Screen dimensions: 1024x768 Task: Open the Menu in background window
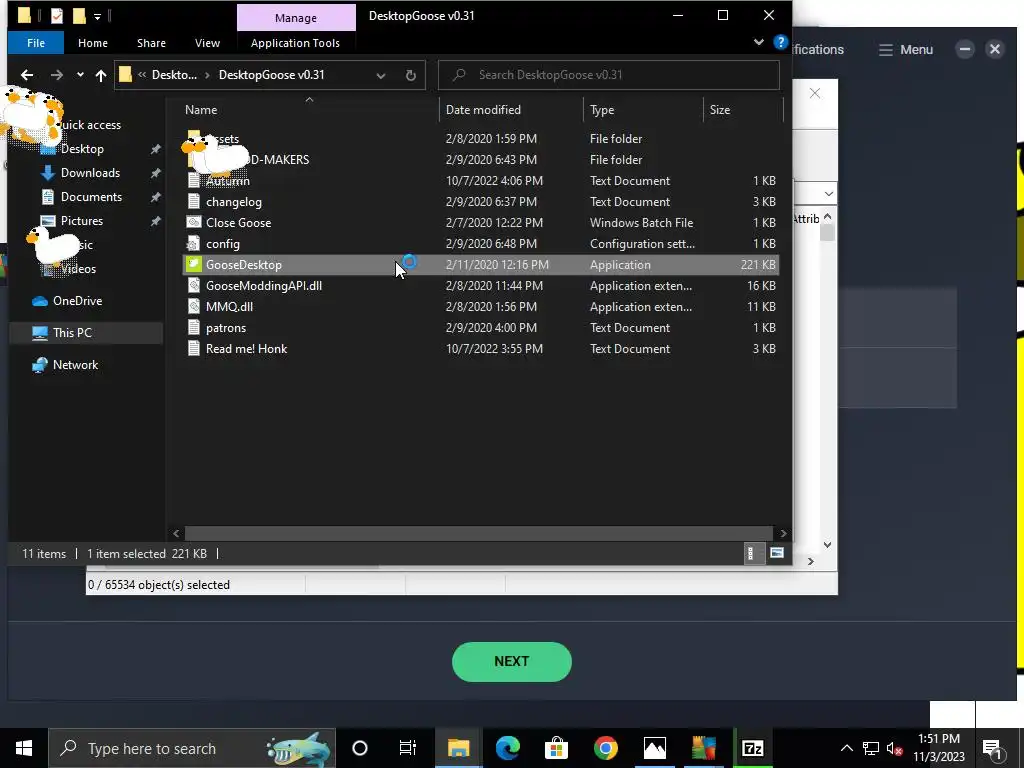click(906, 50)
